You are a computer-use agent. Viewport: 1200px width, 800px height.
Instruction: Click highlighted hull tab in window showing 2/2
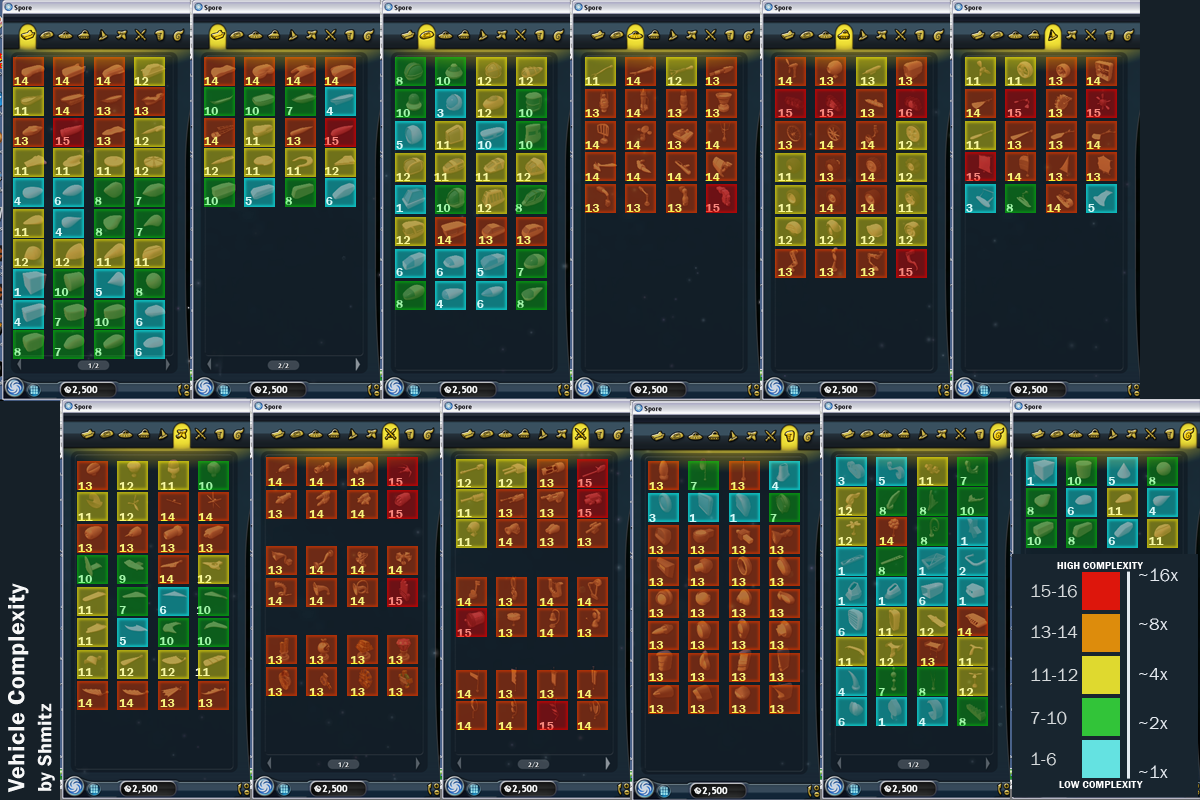point(217,36)
